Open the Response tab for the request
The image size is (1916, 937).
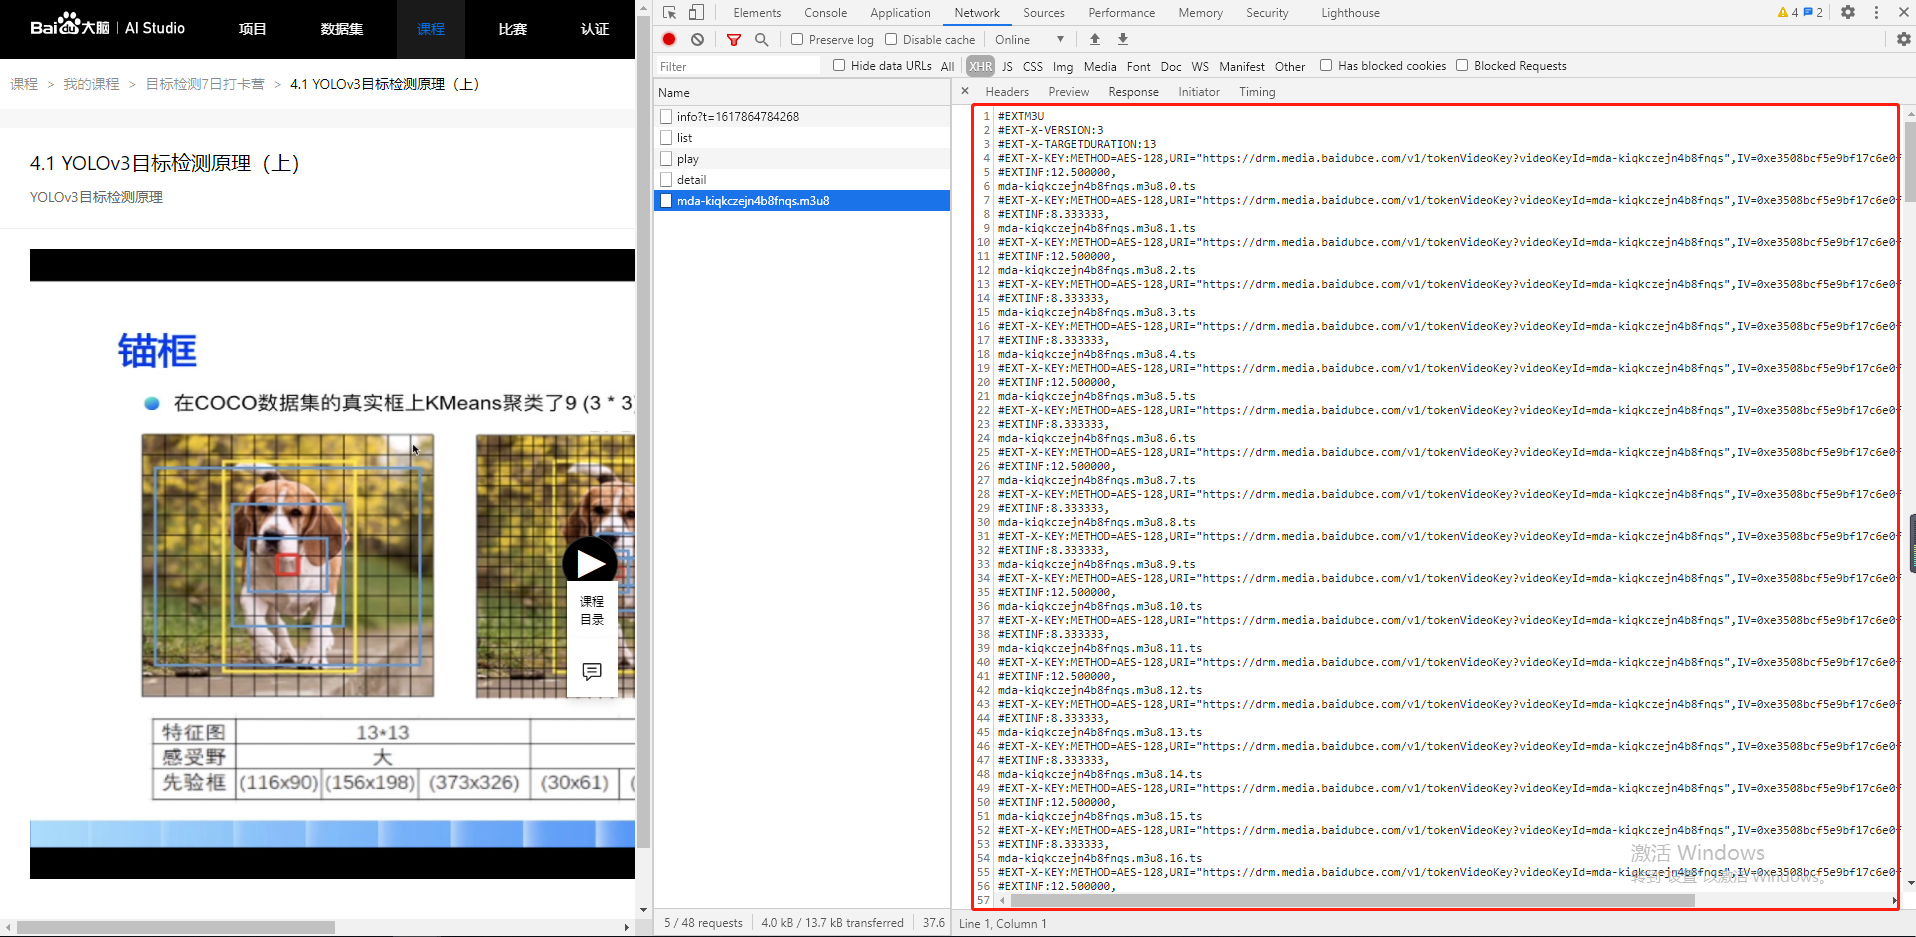coord(1131,91)
